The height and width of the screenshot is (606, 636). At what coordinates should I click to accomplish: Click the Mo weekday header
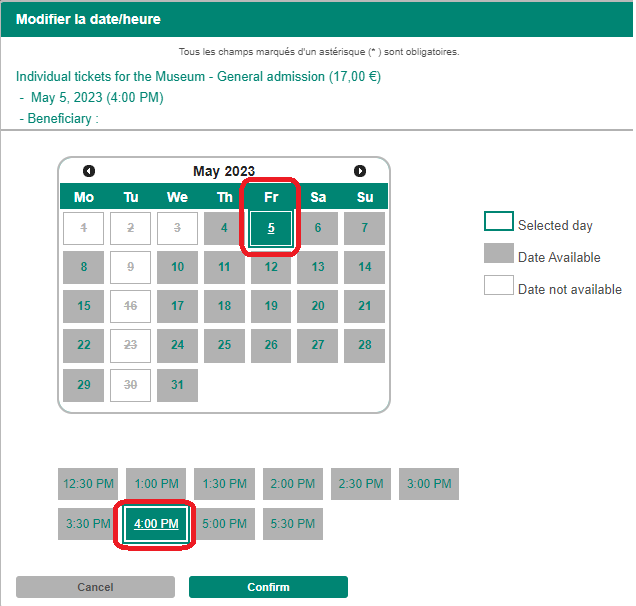tap(84, 197)
